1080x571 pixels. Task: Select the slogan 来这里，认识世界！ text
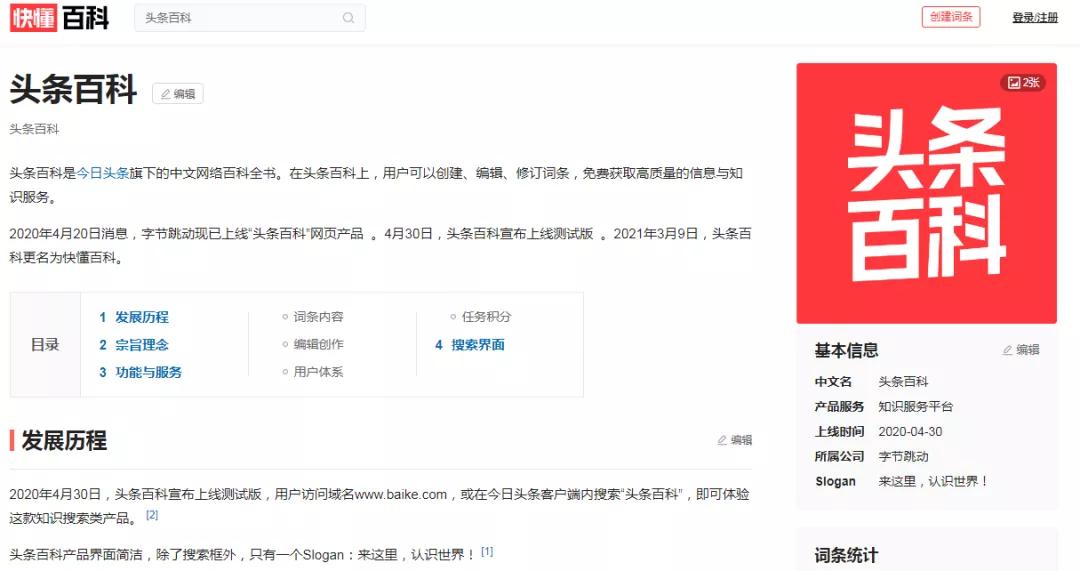tap(934, 481)
